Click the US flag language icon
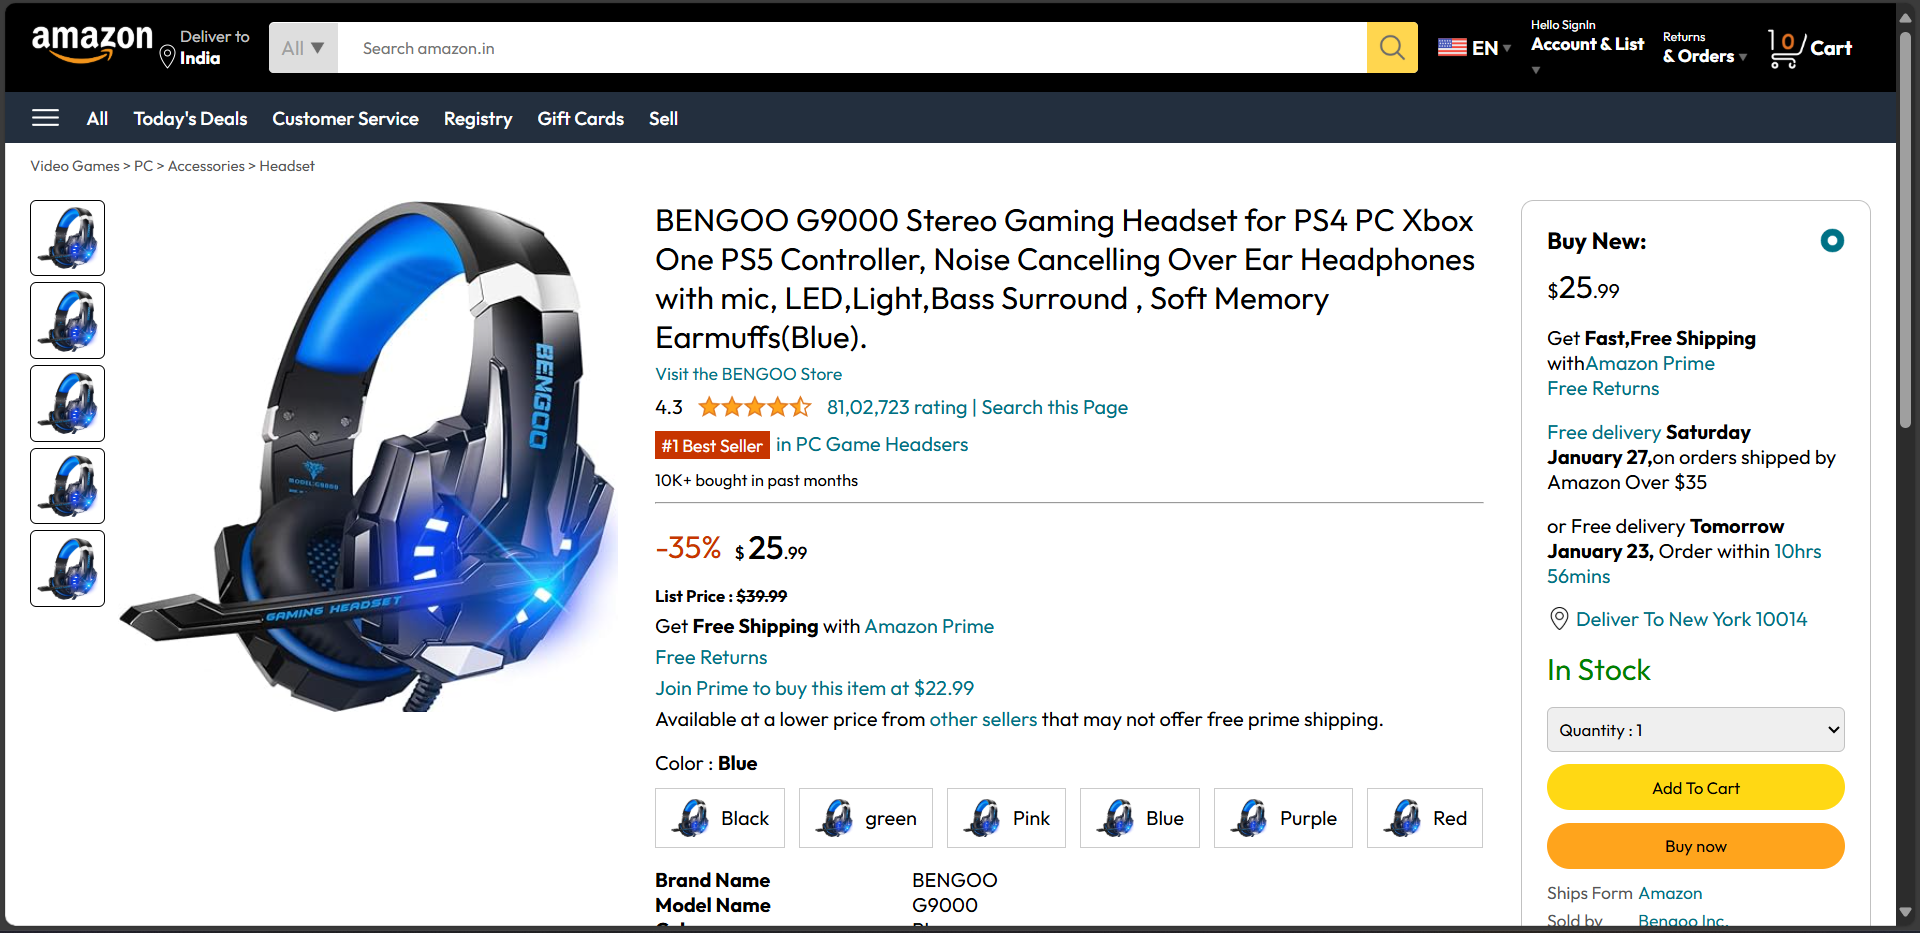The height and width of the screenshot is (933, 1920). (1452, 47)
